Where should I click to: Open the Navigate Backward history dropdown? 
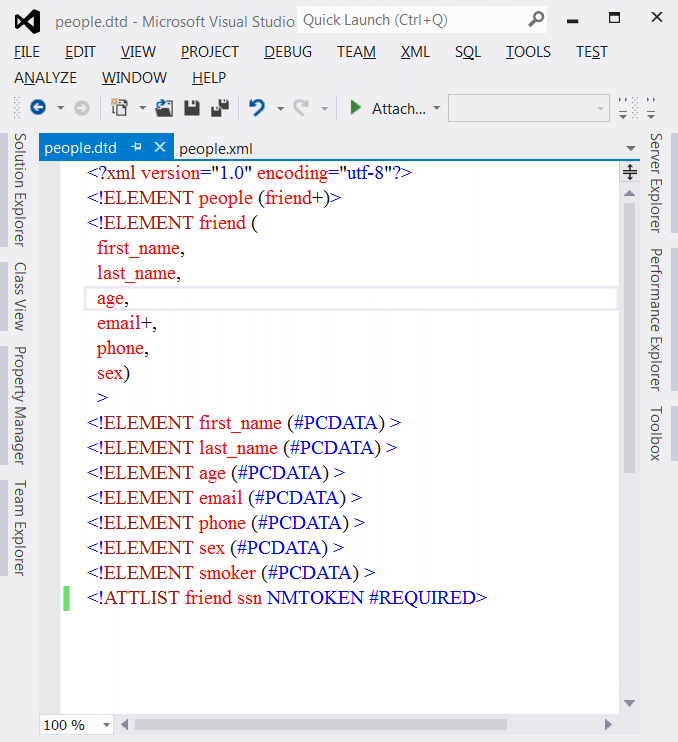tap(61, 108)
